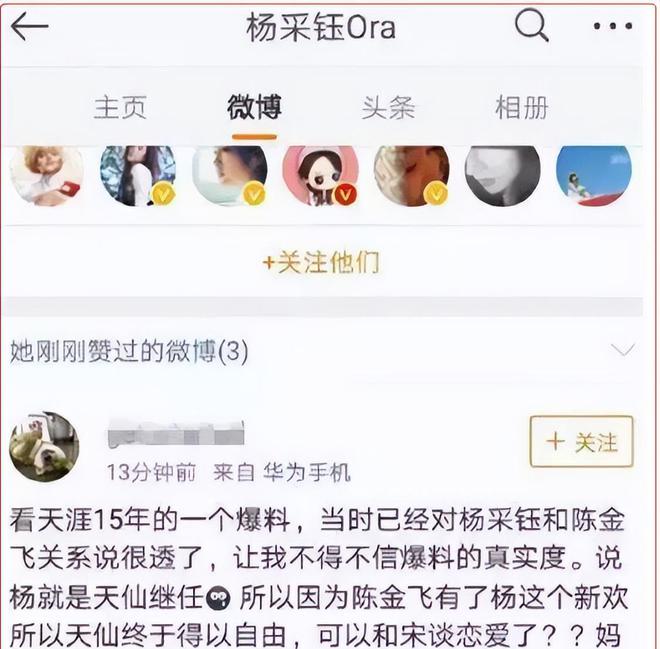Select the 微博 tab
Image resolution: width=660 pixels, height=649 pixels.
point(254,107)
